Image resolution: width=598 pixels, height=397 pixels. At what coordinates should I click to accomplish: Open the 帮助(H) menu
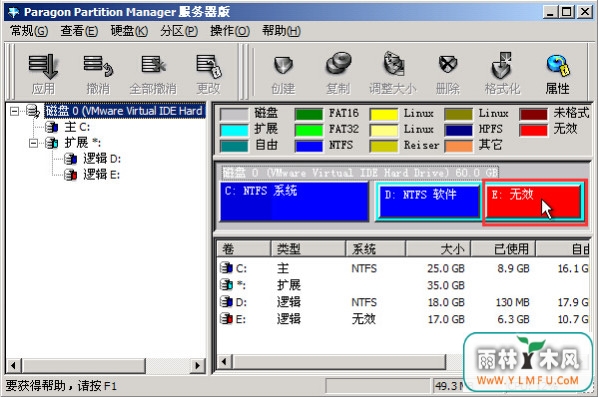[x=281, y=31]
